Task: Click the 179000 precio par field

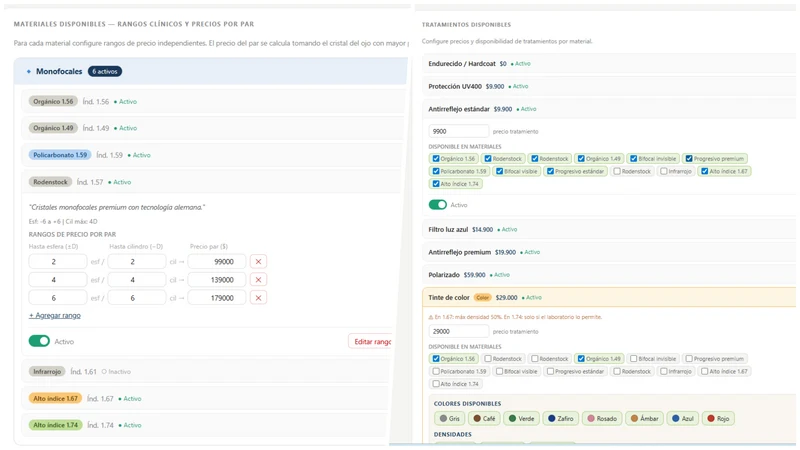Action: [x=217, y=298]
